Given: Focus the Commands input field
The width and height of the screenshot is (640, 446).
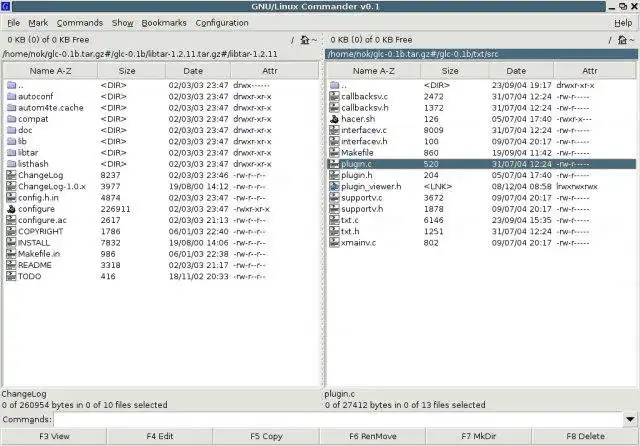Looking at the screenshot, I should (x=339, y=419).
